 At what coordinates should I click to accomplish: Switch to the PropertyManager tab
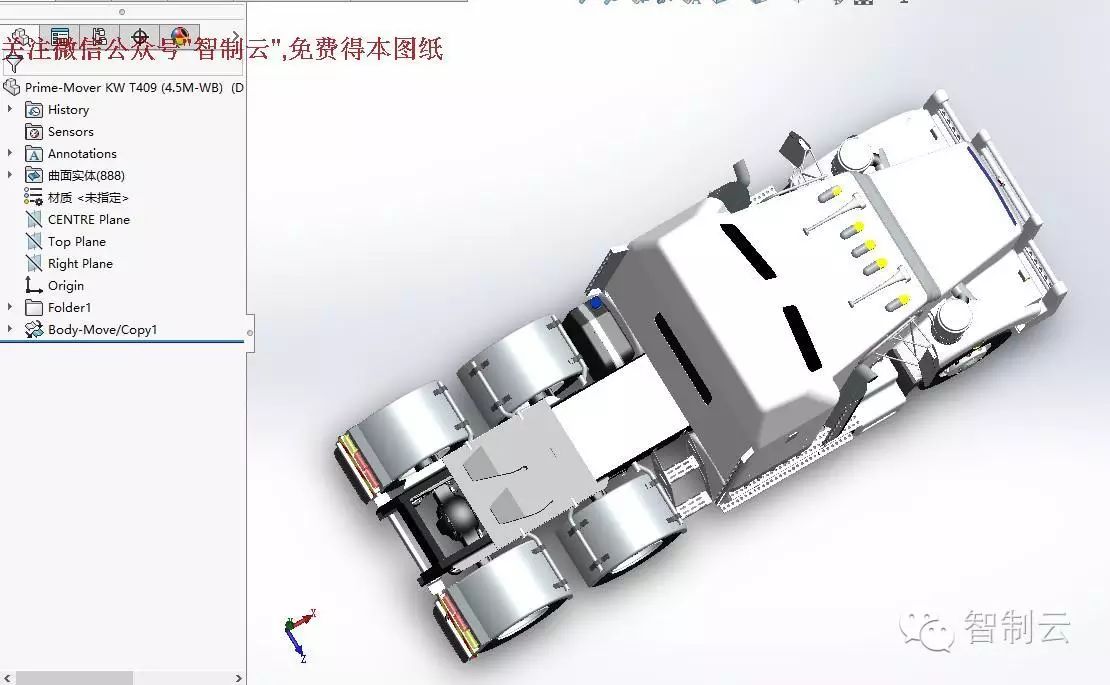click(59, 37)
